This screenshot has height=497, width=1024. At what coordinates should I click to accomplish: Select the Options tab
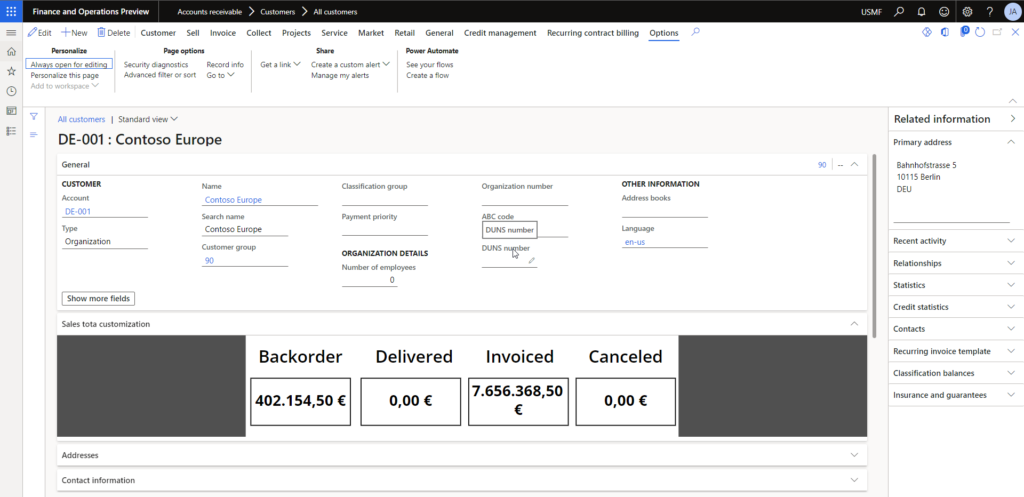tap(664, 33)
